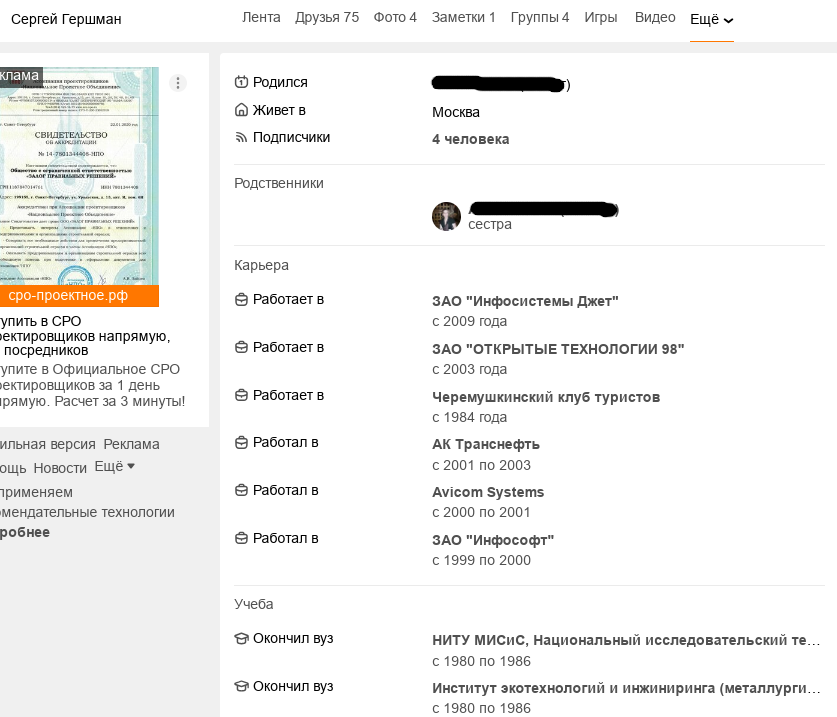Image resolution: width=837 pixels, height=717 pixels.
Task: Expand the Ещё menu in the top navigation
Action: [711, 17]
